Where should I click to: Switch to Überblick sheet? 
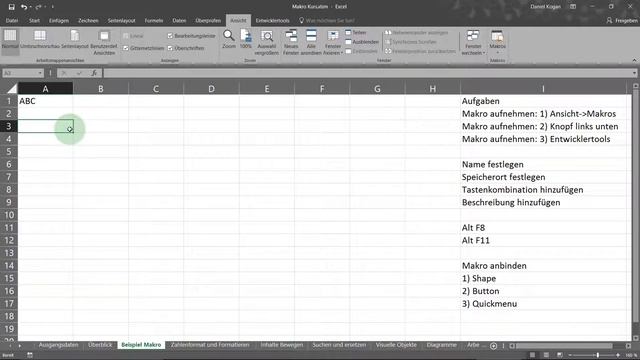100,345
